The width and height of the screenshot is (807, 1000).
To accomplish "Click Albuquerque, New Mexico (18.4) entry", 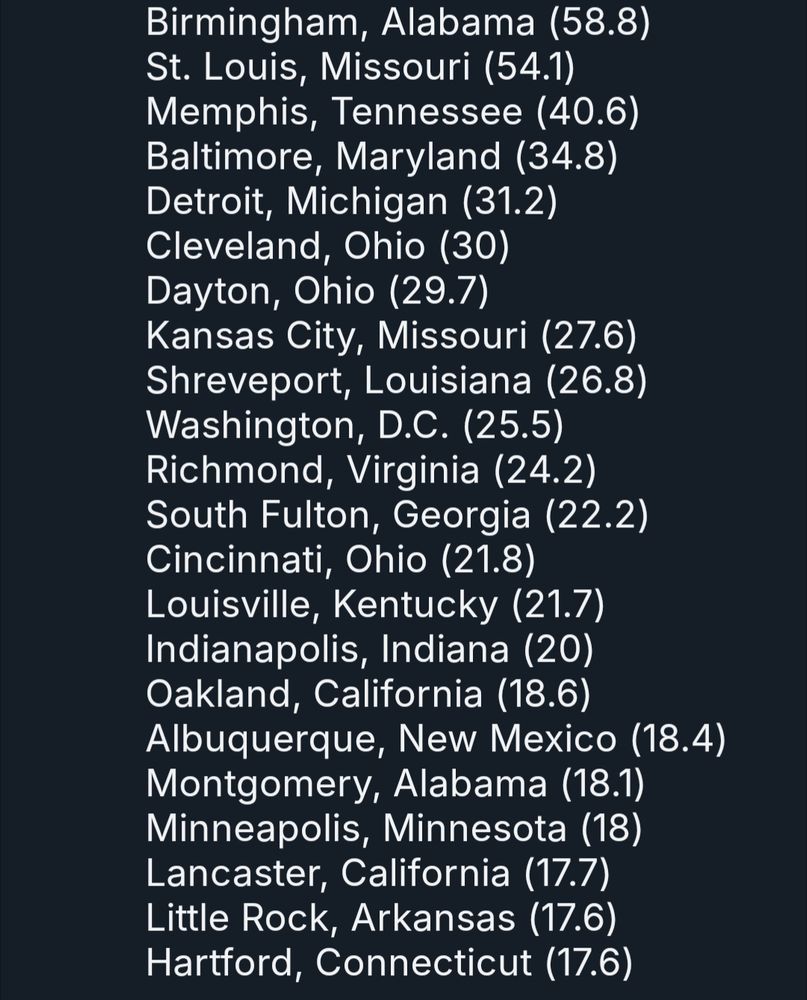I will (x=436, y=739).
